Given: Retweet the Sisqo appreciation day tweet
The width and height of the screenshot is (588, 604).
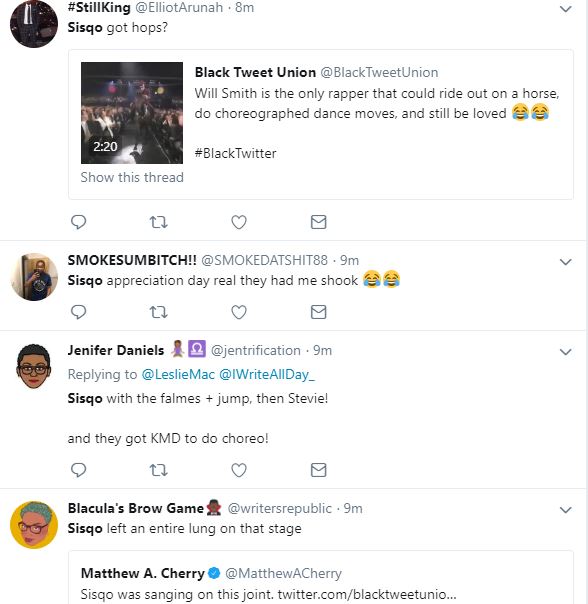Looking at the screenshot, I should coord(158,312).
